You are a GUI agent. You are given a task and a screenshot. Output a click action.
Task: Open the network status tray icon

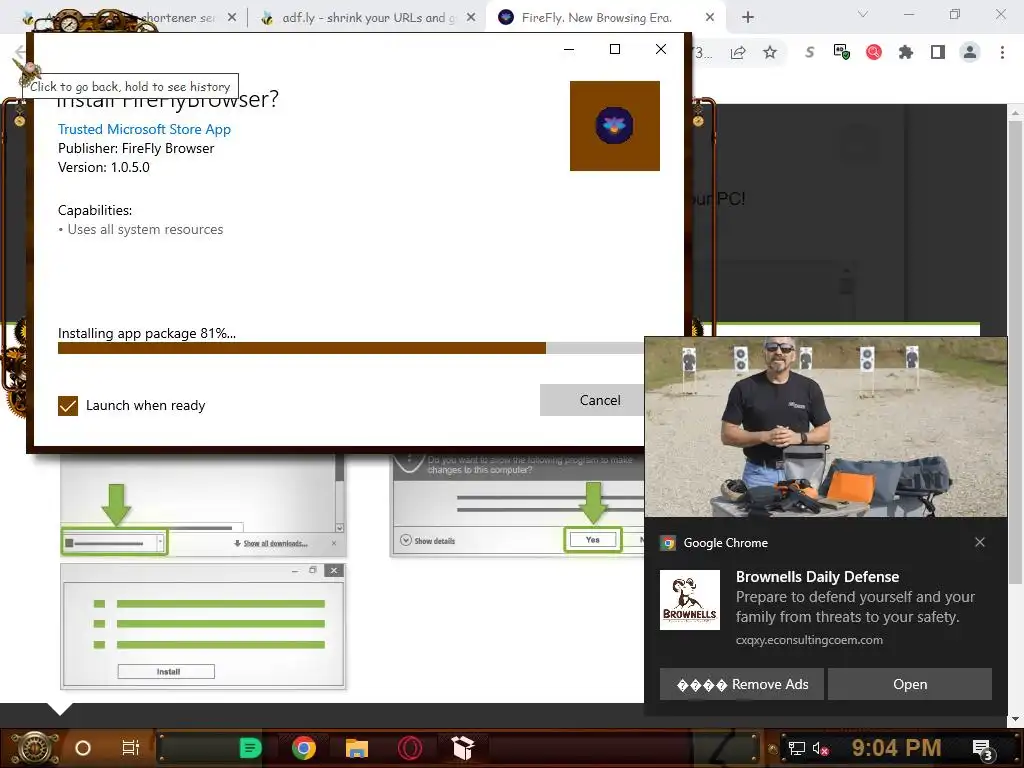pyautogui.click(x=796, y=748)
